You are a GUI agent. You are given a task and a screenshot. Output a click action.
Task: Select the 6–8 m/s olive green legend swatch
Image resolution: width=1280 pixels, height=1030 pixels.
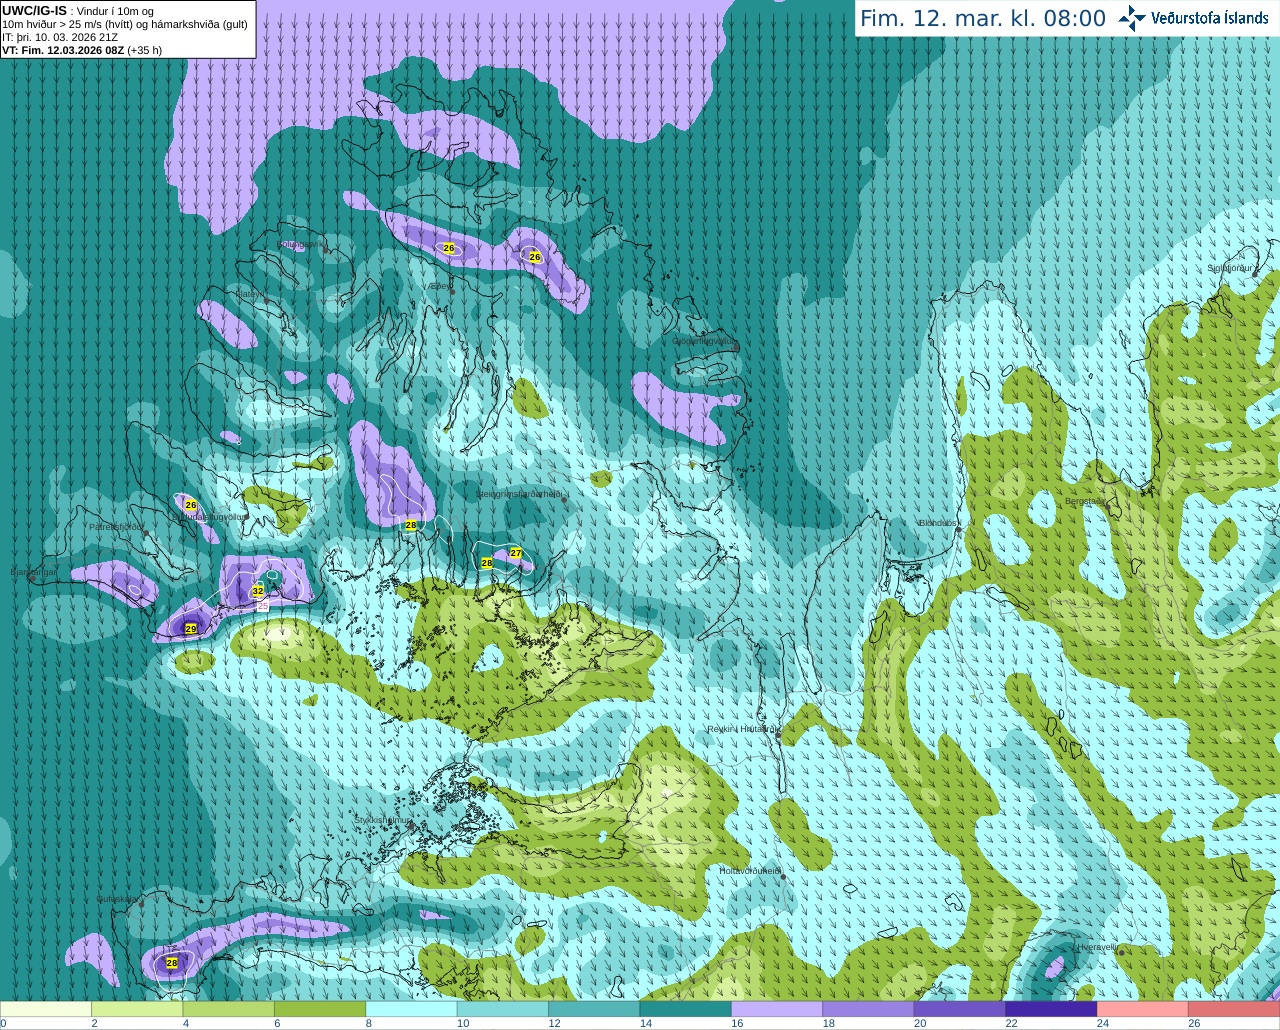tap(320, 1009)
